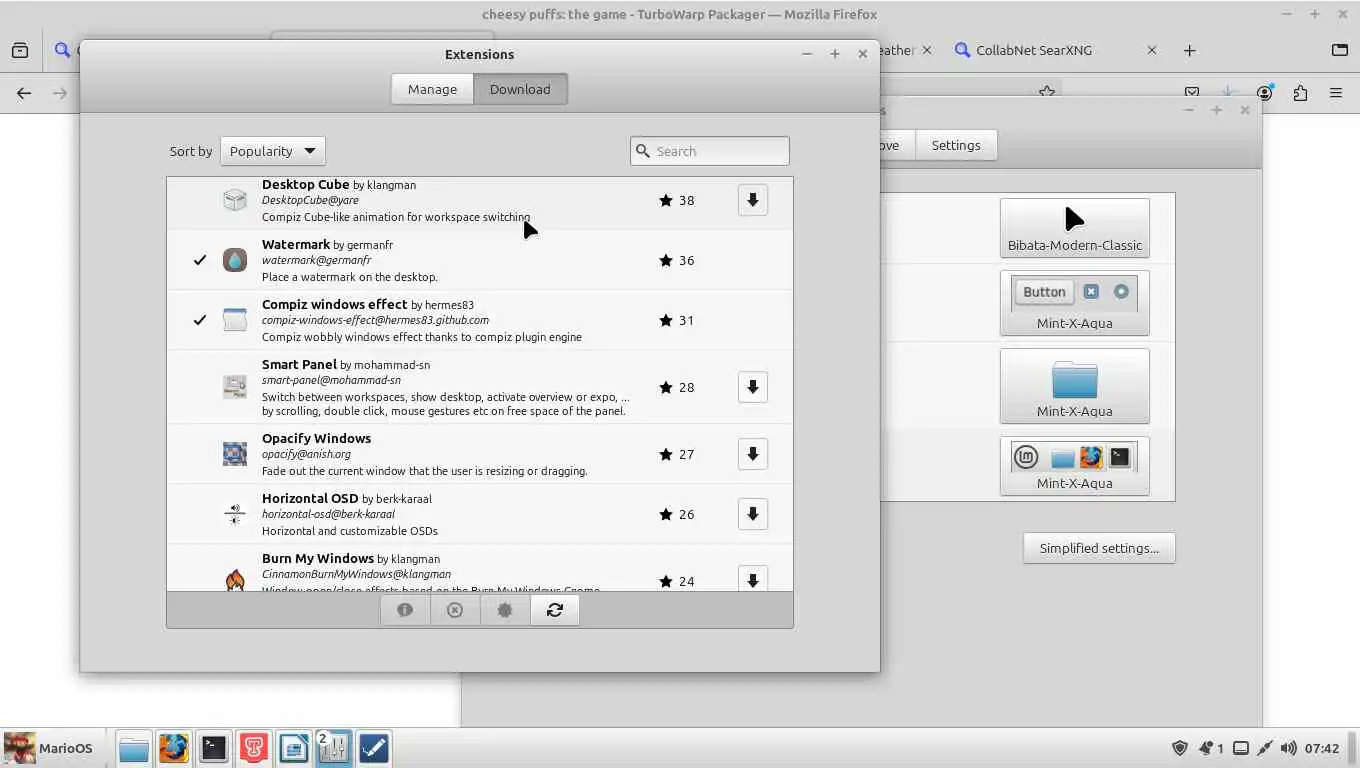Click the red T app taskbar icon
The height and width of the screenshot is (768, 1360).
(253, 748)
